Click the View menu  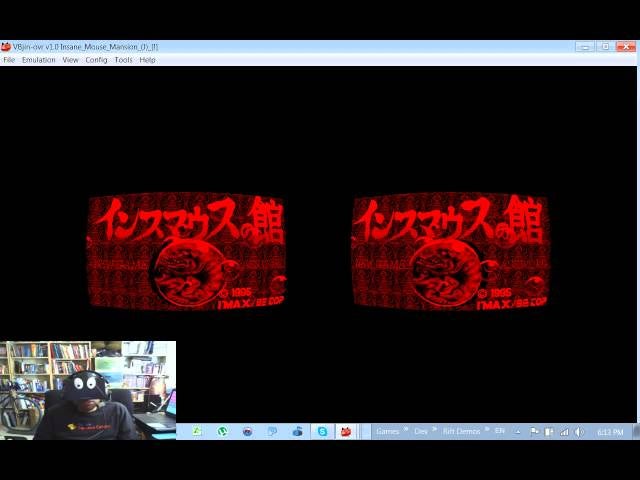point(70,60)
